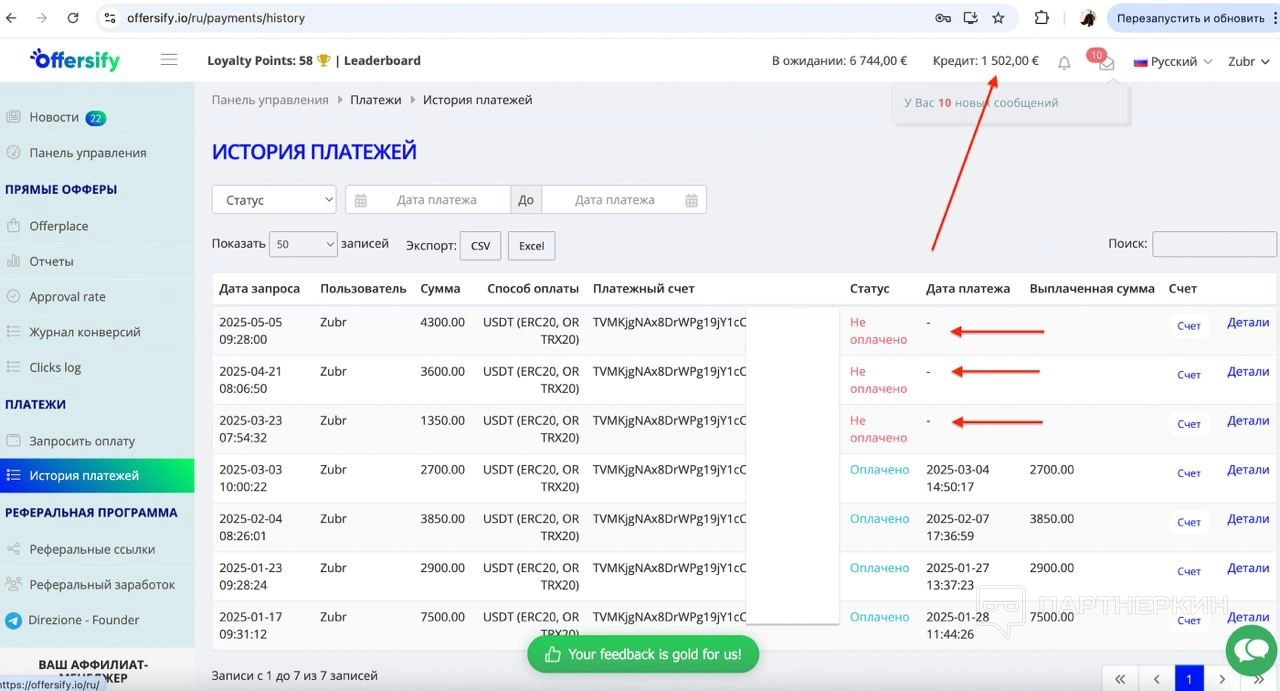The height and width of the screenshot is (691, 1280).
Task: Click the green chat bubble icon
Action: (x=1250, y=650)
